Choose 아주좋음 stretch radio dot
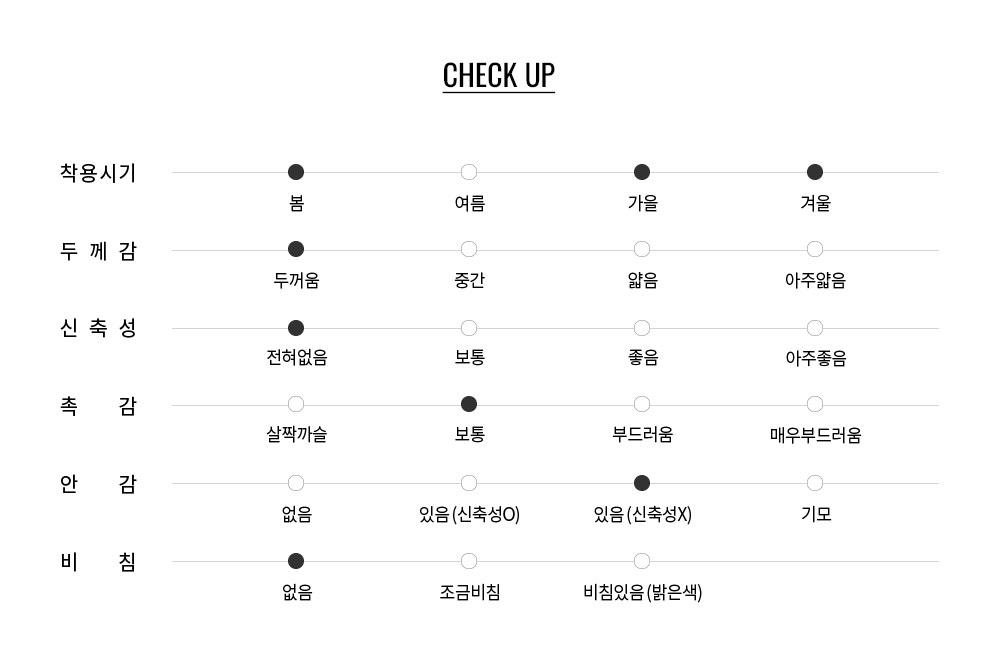 pyautogui.click(x=815, y=328)
